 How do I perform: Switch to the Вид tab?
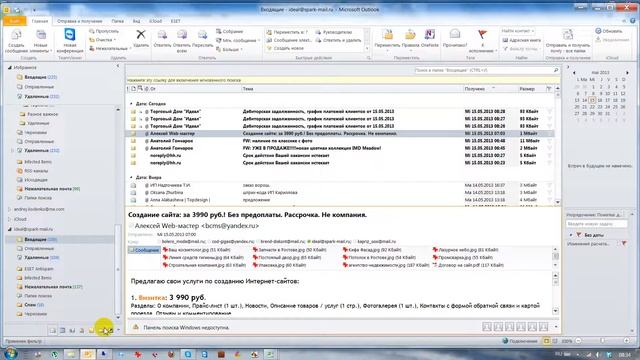click(x=136, y=21)
